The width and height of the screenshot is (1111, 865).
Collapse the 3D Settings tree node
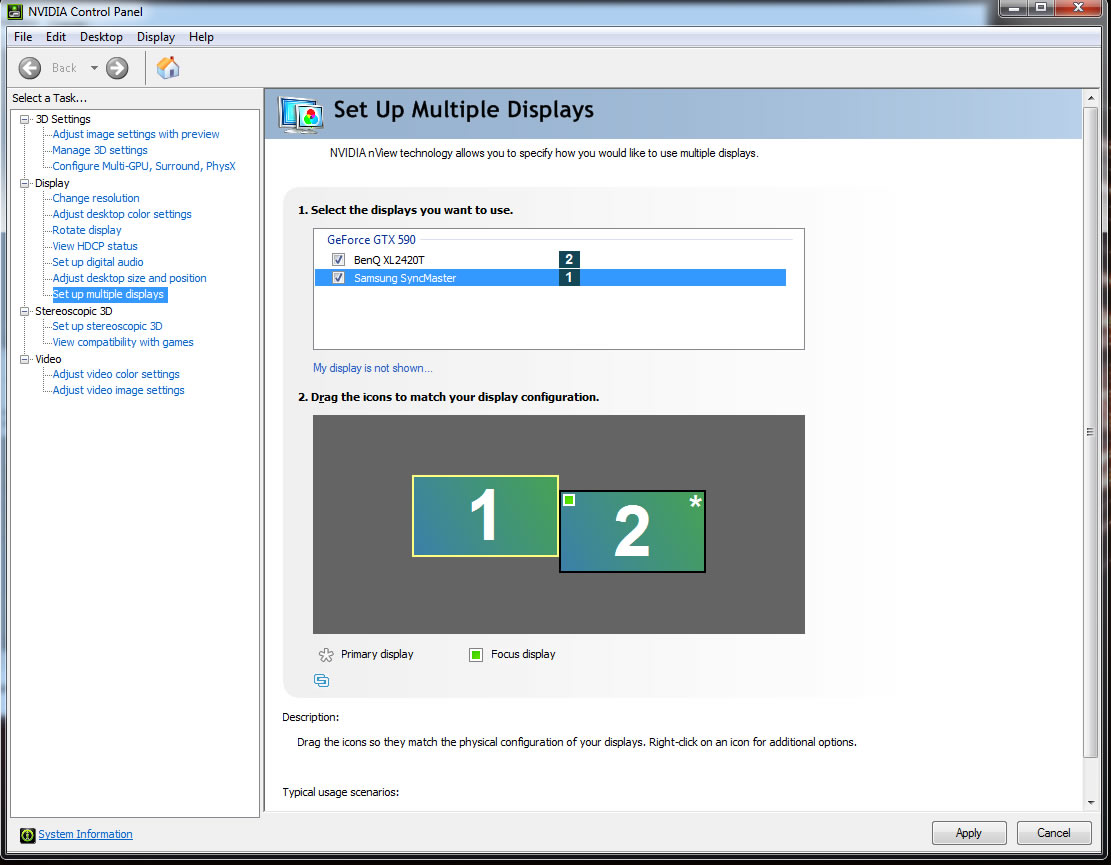point(25,119)
